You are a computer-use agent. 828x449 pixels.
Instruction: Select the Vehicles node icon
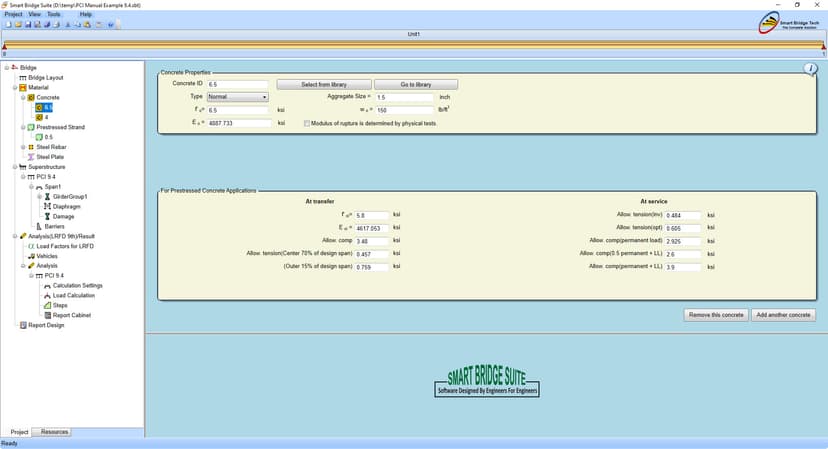(x=31, y=256)
